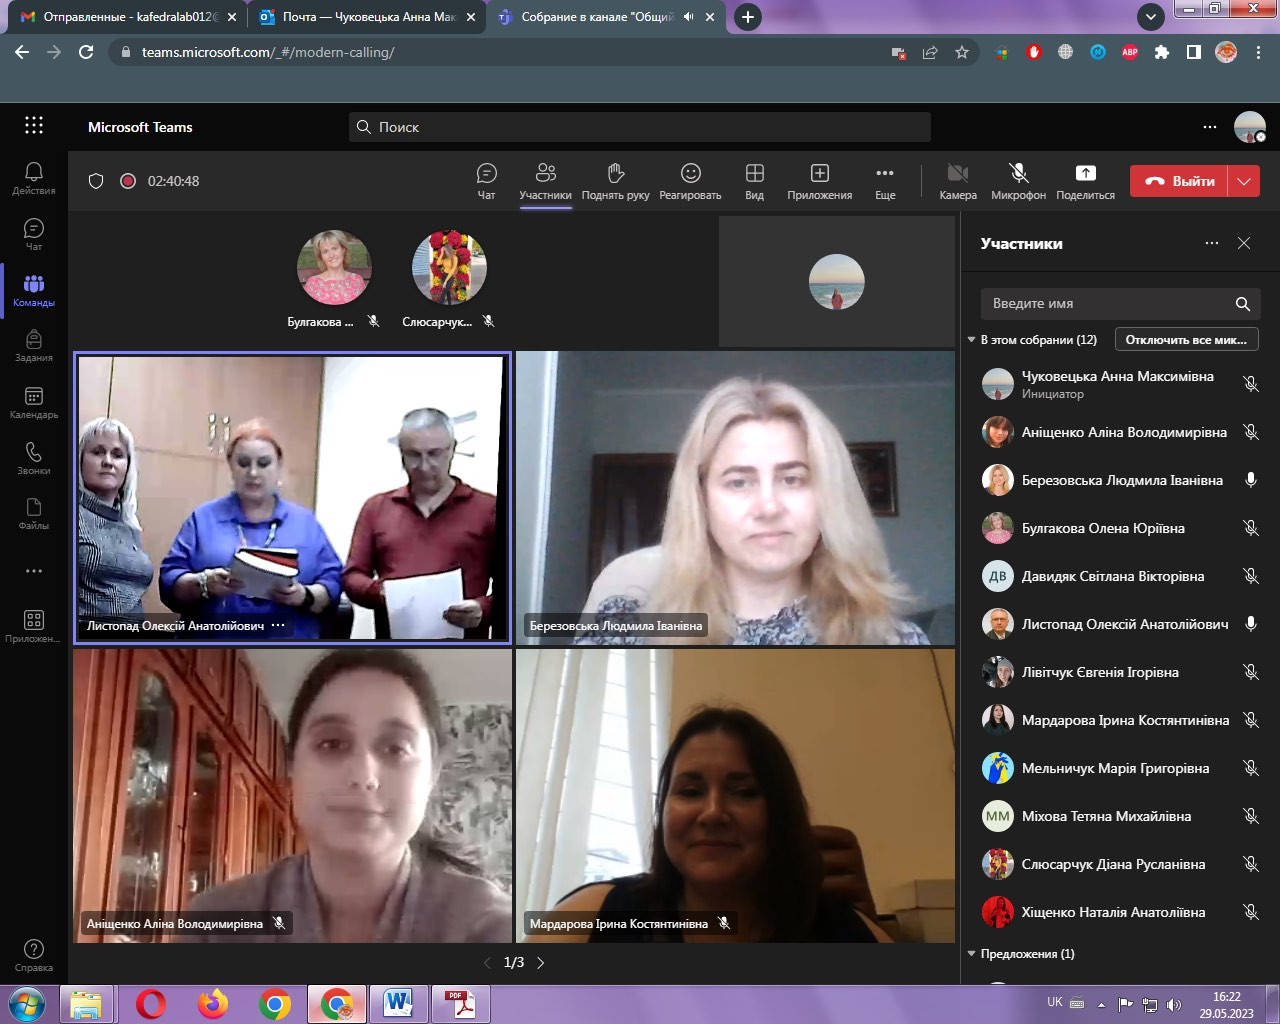Leave the meeting with Выйти
This screenshot has width=1280, height=1024.
(x=1179, y=181)
